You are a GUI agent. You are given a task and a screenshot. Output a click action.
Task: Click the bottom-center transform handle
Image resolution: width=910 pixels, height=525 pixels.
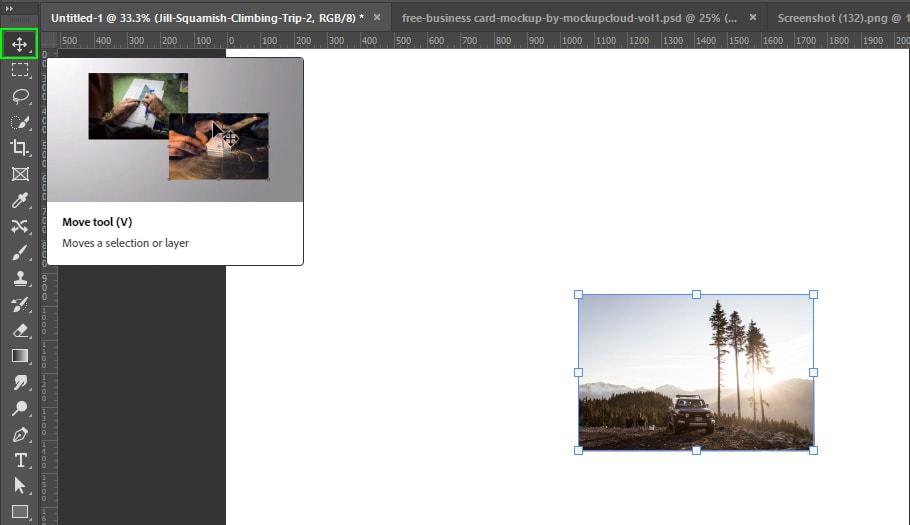[x=696, y=450]
